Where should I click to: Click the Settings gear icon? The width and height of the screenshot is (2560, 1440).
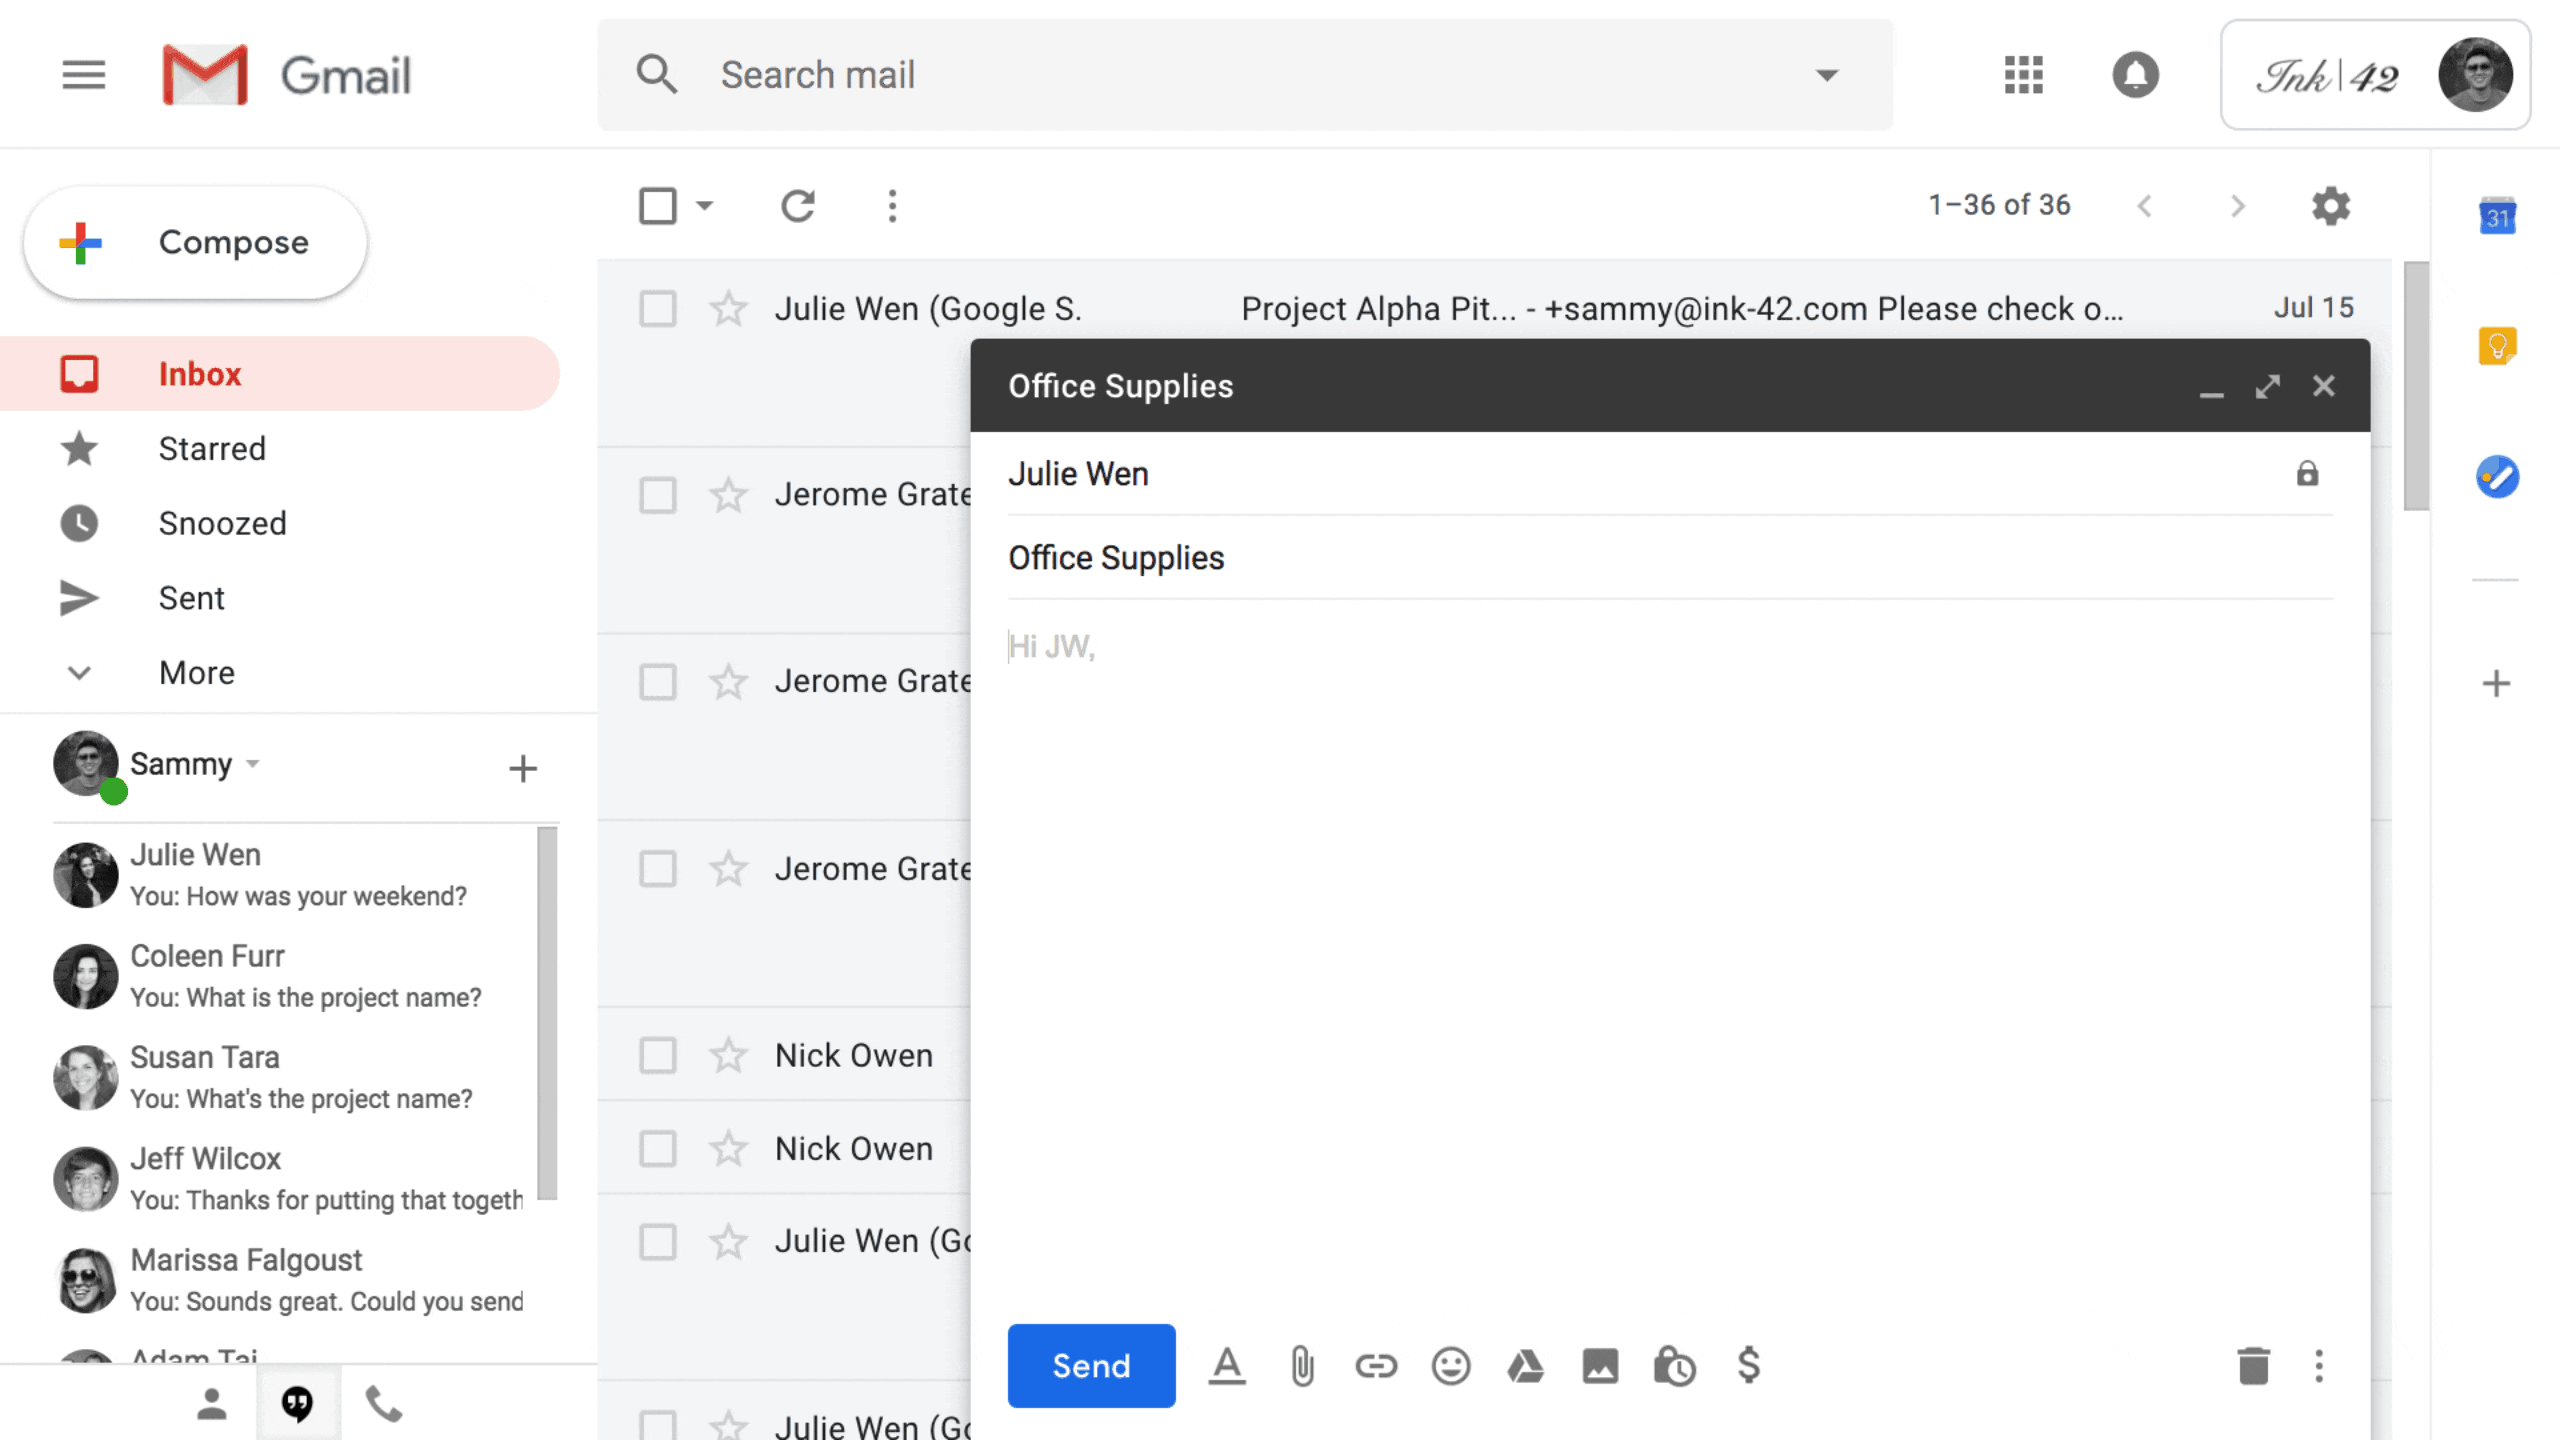click(x=2331, y=206)
